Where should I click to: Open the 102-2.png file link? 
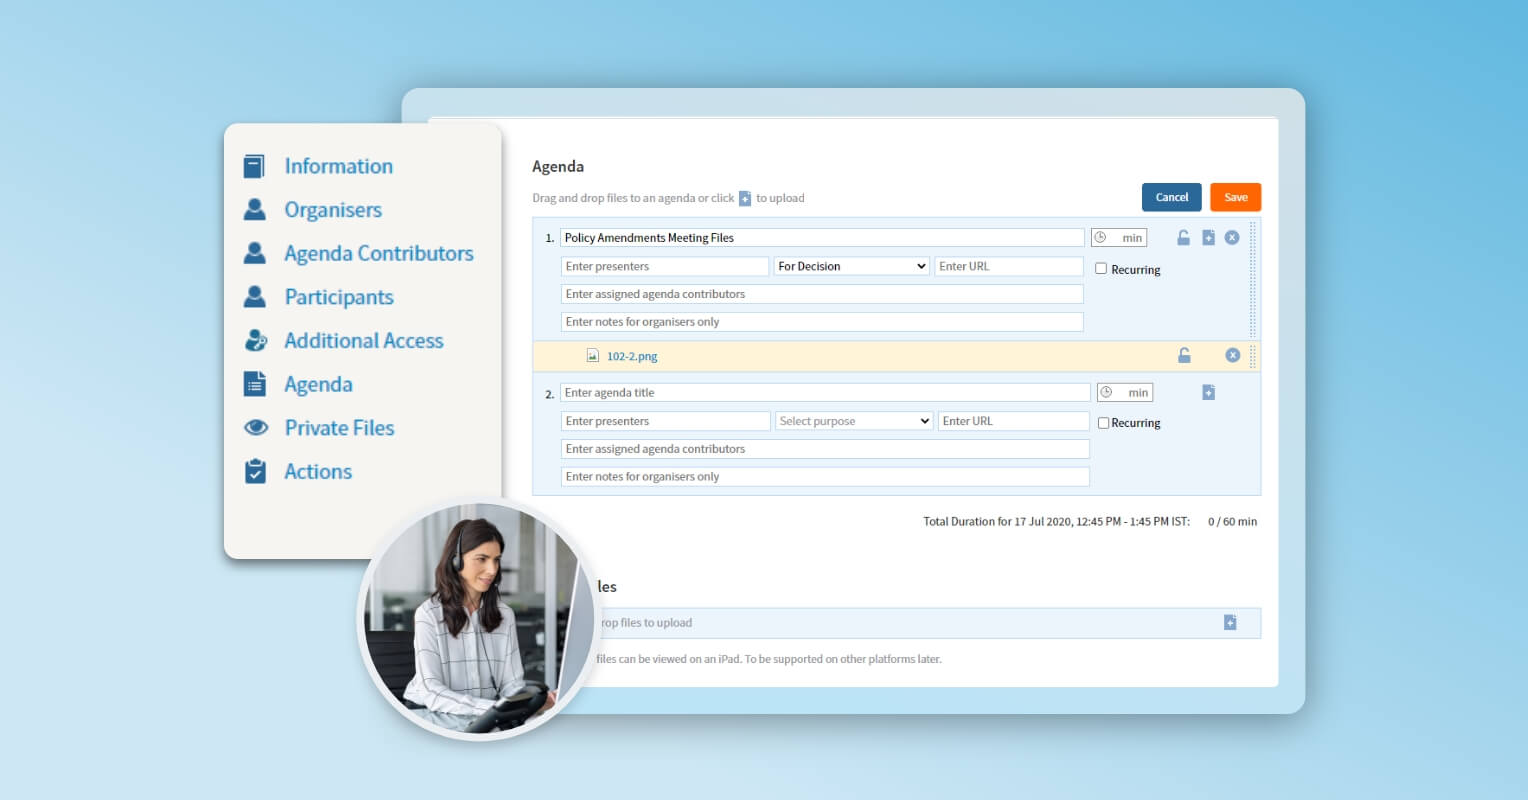click(x=632, y=356)
